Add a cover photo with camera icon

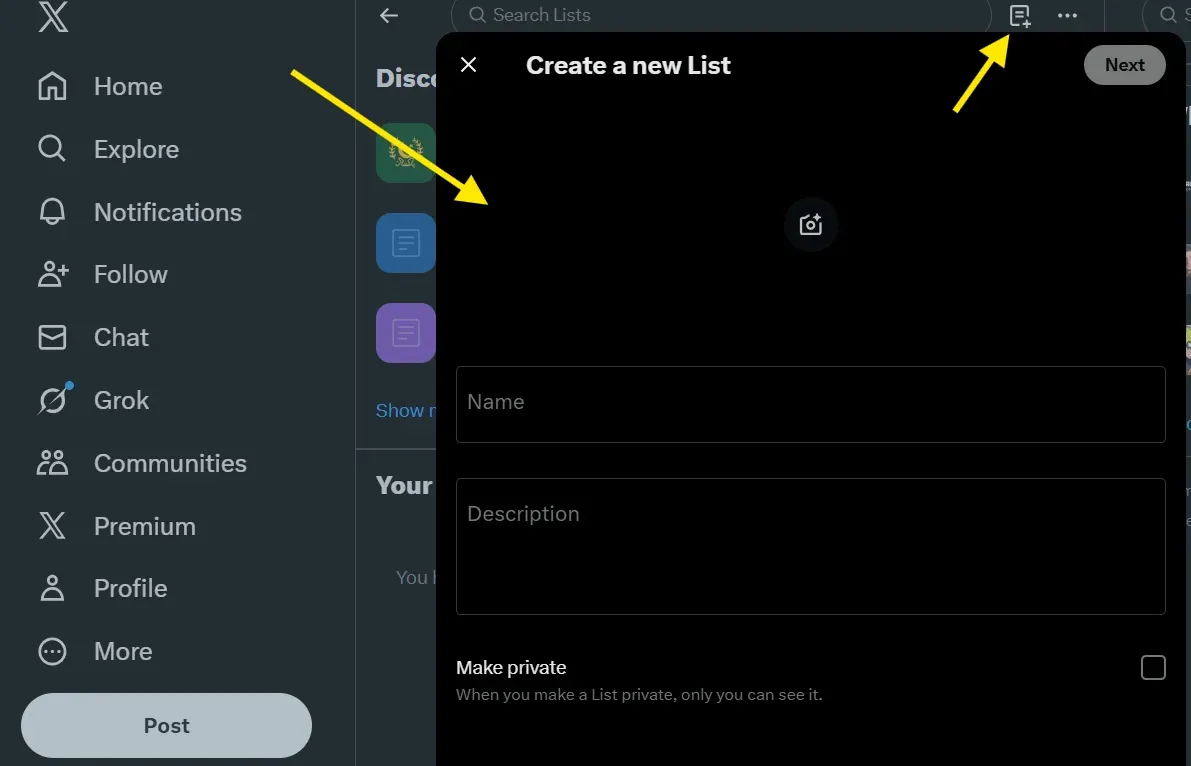(x=810, y=225)
